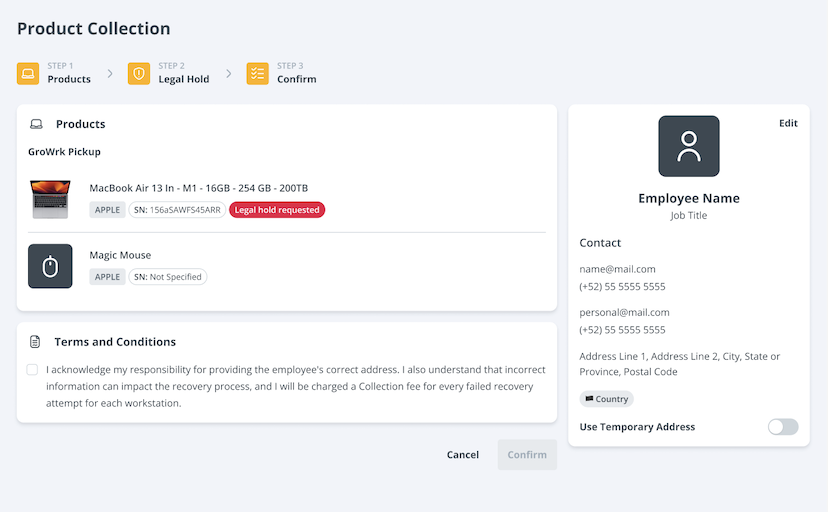The width and height of the screenshot is (828, 512).
Task: Check the Terms and Conditions acknowledgment checkbox
Action: pyautogui.click(x=33, y=369)
